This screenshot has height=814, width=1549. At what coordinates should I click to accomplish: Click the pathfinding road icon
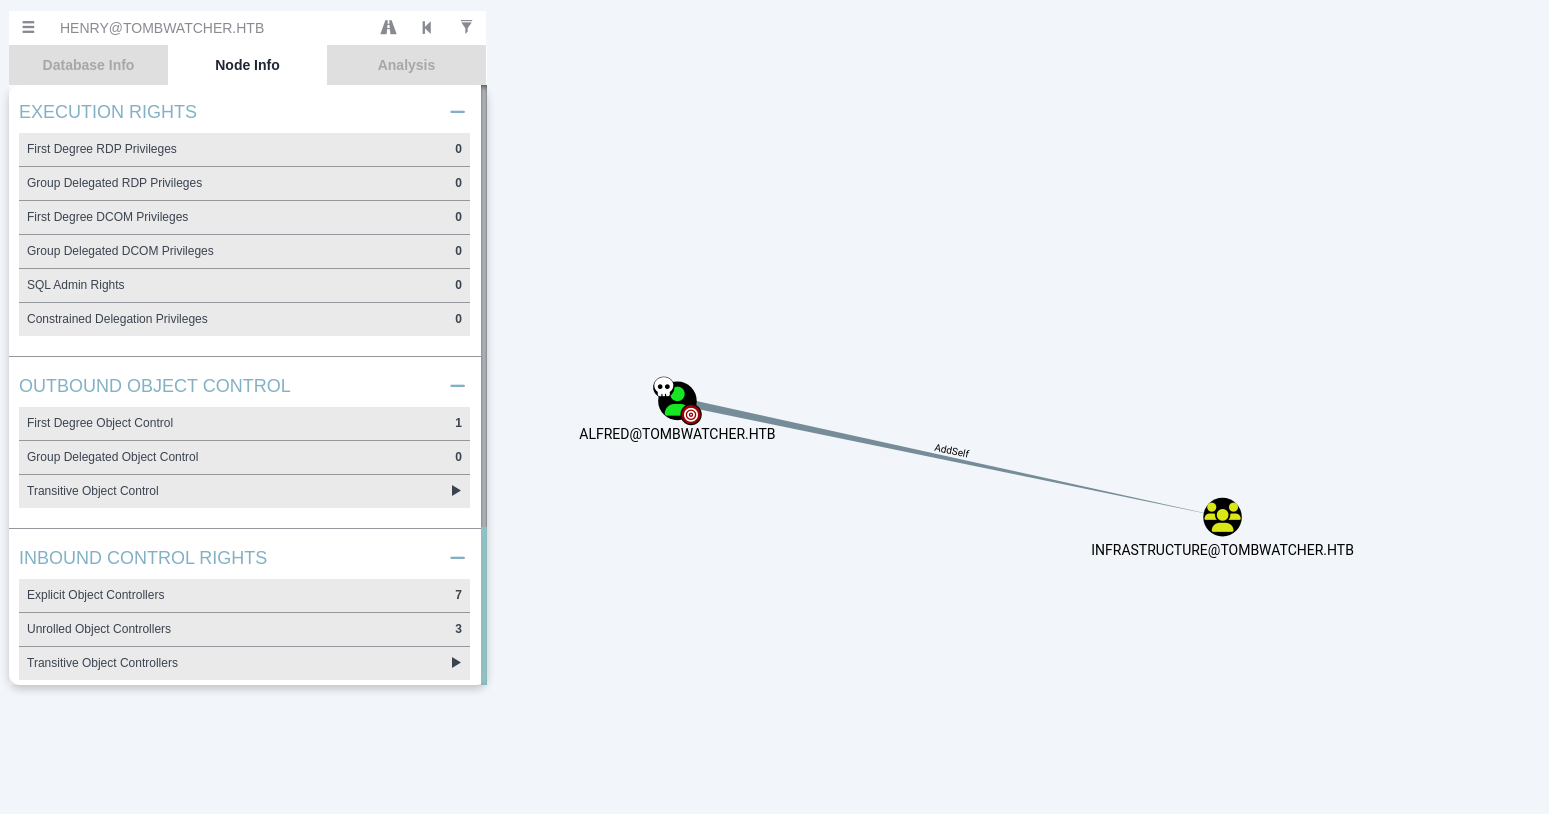(x=388, y=28)
